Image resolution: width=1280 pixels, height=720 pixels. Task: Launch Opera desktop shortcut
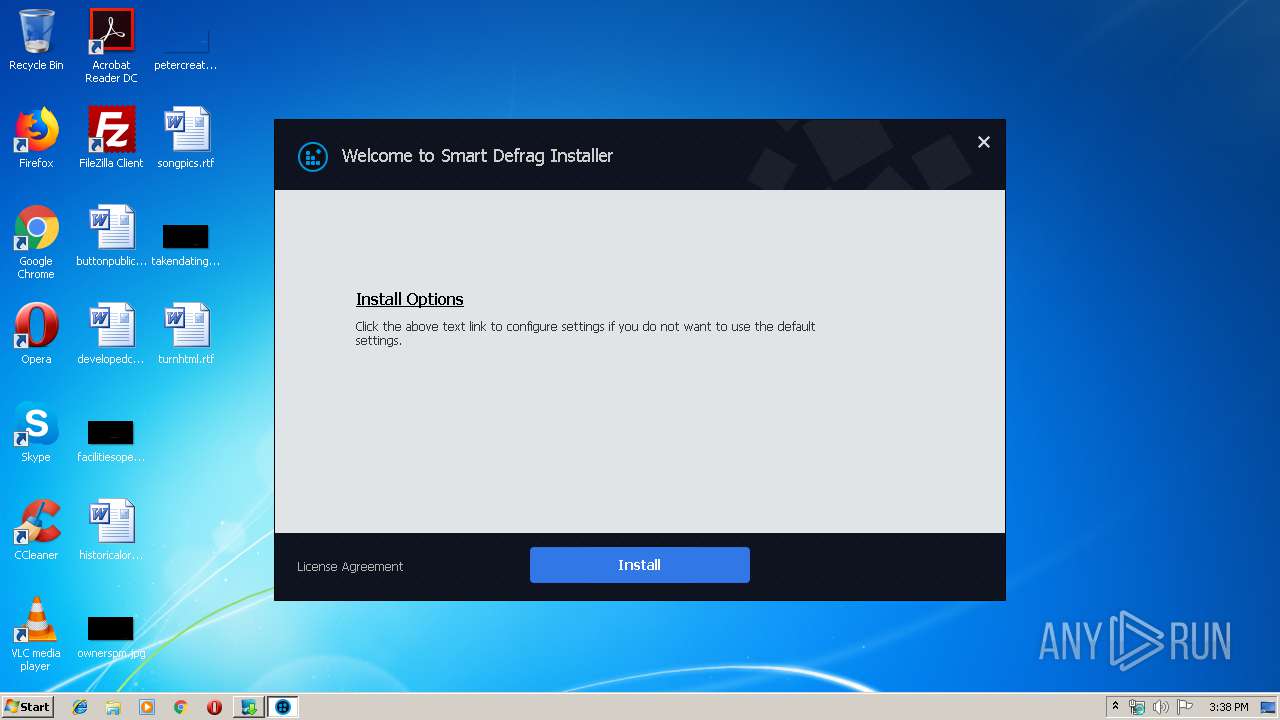click(36, 334)
